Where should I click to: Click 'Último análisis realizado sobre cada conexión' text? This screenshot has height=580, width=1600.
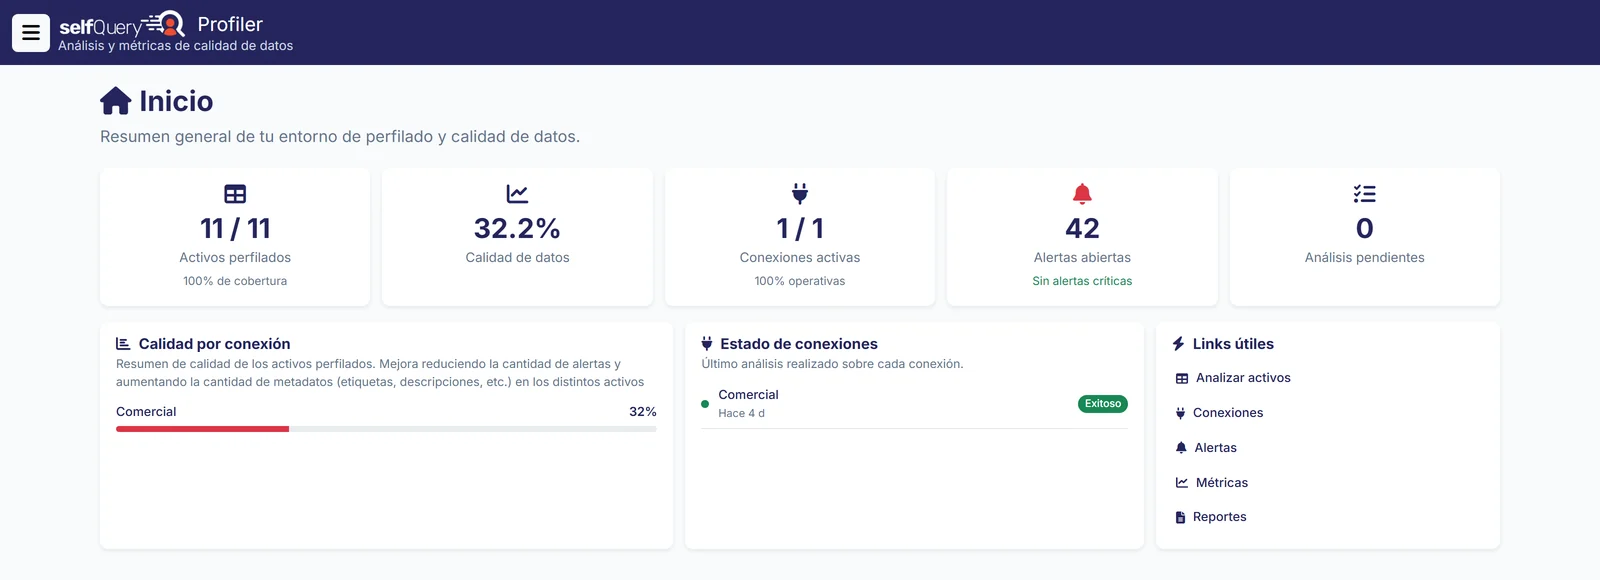(832, 364)
